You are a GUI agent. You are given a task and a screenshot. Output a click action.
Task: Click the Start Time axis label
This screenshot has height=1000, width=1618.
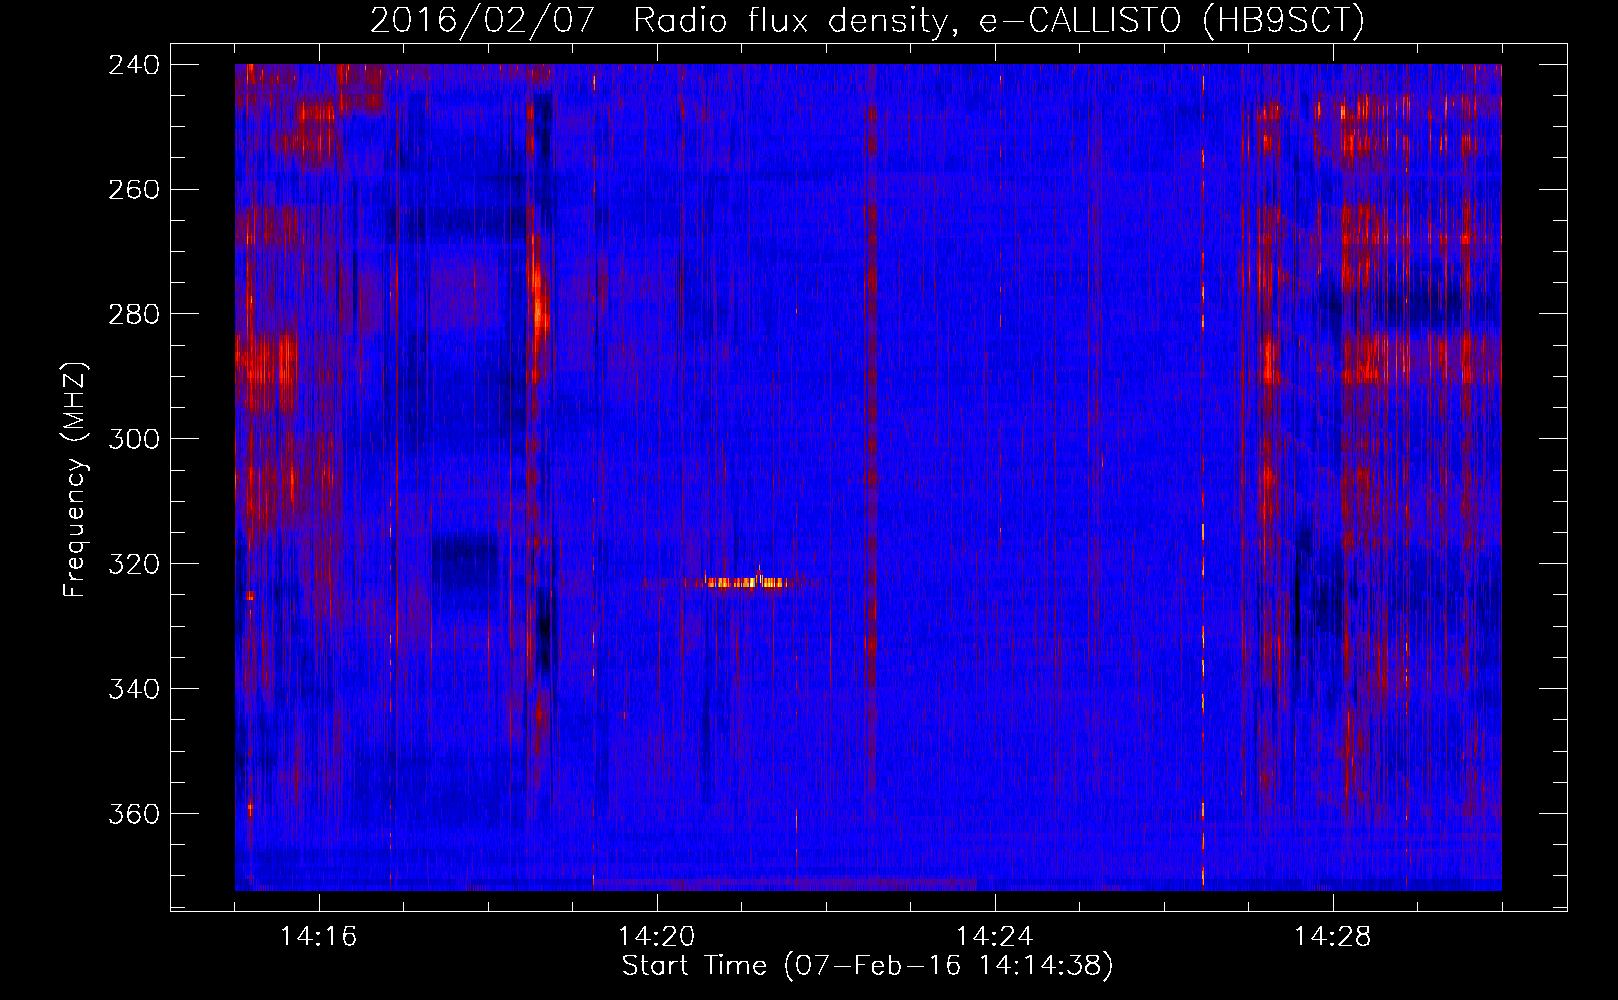(x=867, y=966)
